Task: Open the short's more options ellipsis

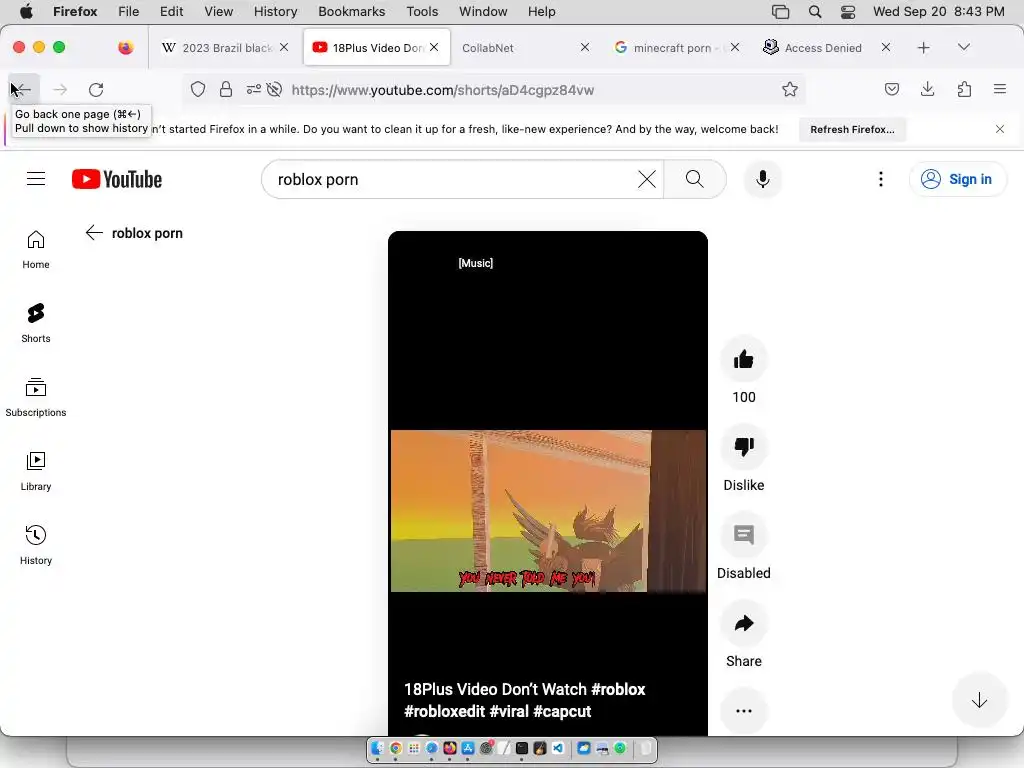Action: pyautogui.click(x=743, y=711)
